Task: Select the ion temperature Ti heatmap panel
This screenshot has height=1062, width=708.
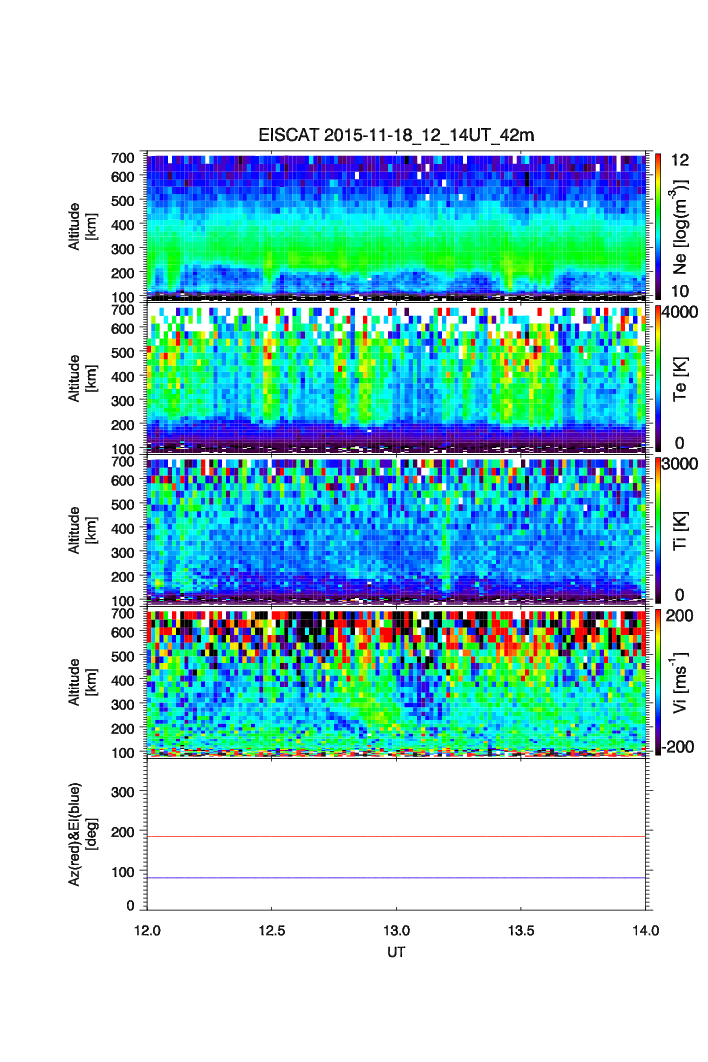Action: tap(397, 529)
